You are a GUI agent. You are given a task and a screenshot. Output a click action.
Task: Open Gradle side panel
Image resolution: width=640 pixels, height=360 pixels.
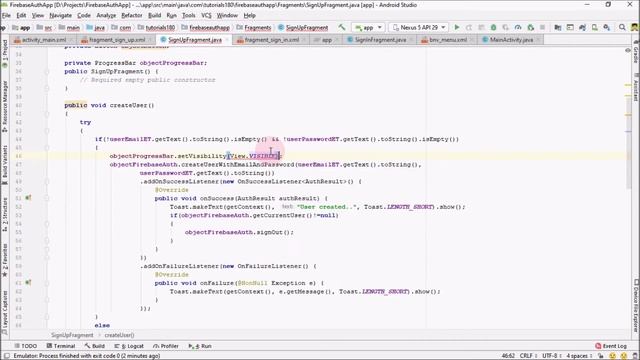click(636, 52)
